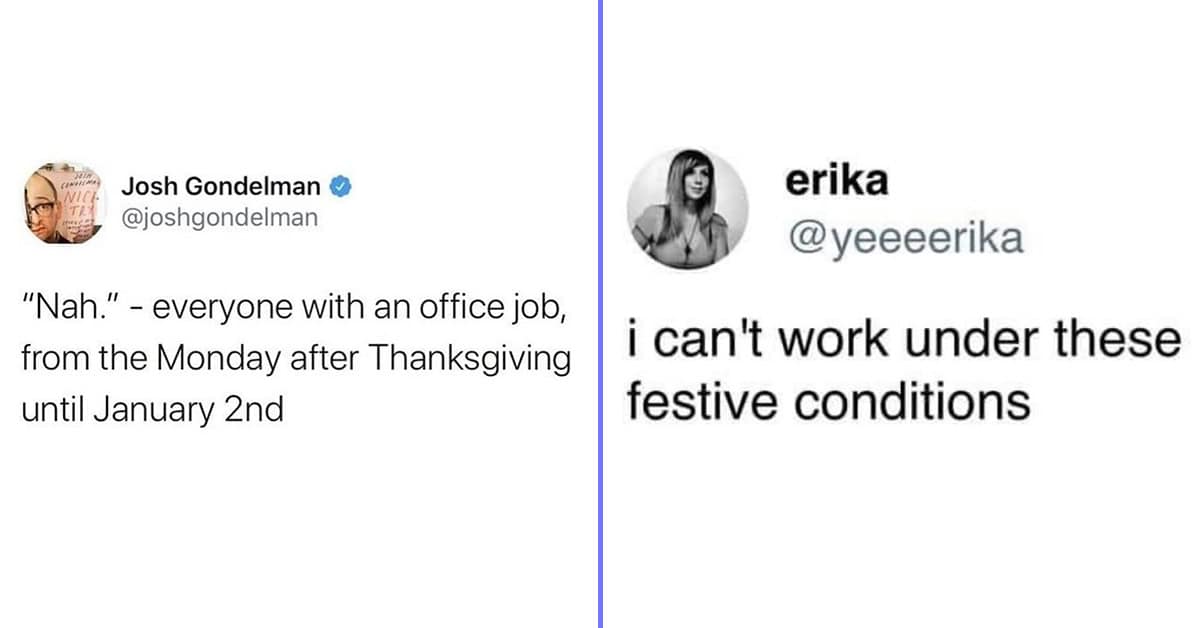
Task: Click the blue verified badge beside Josh Gondelman
Action: (x=340, y=187)
